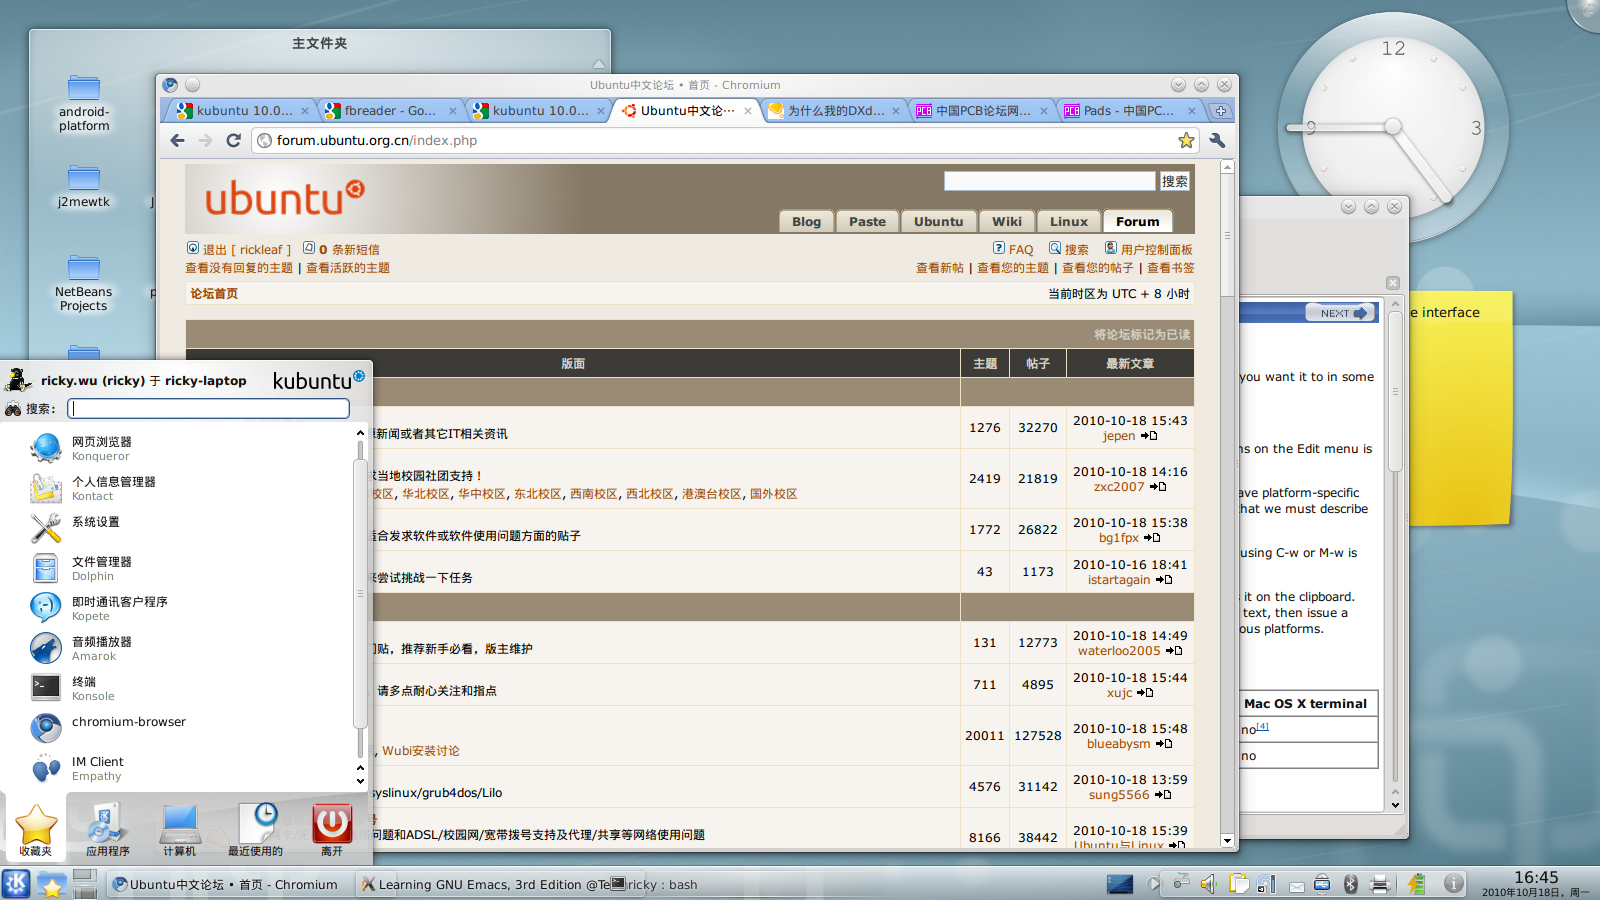Click the 搜索 button beside search box
This screenshot has width=1600, height=900.
point(1174,181)
